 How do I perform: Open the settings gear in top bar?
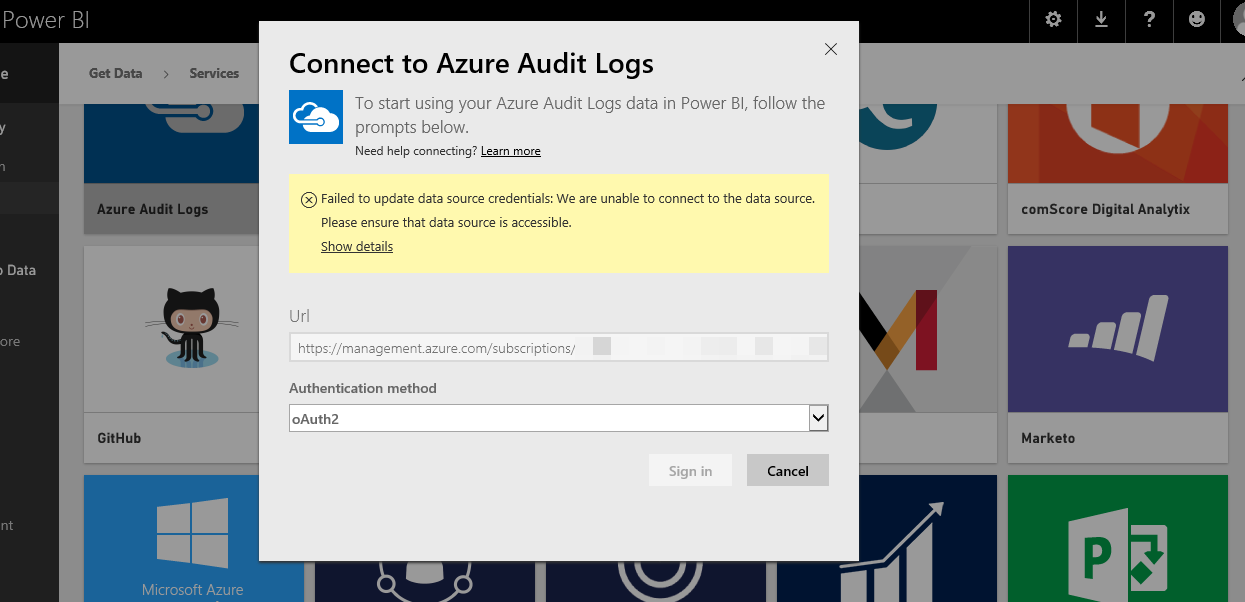point(1053,20)
